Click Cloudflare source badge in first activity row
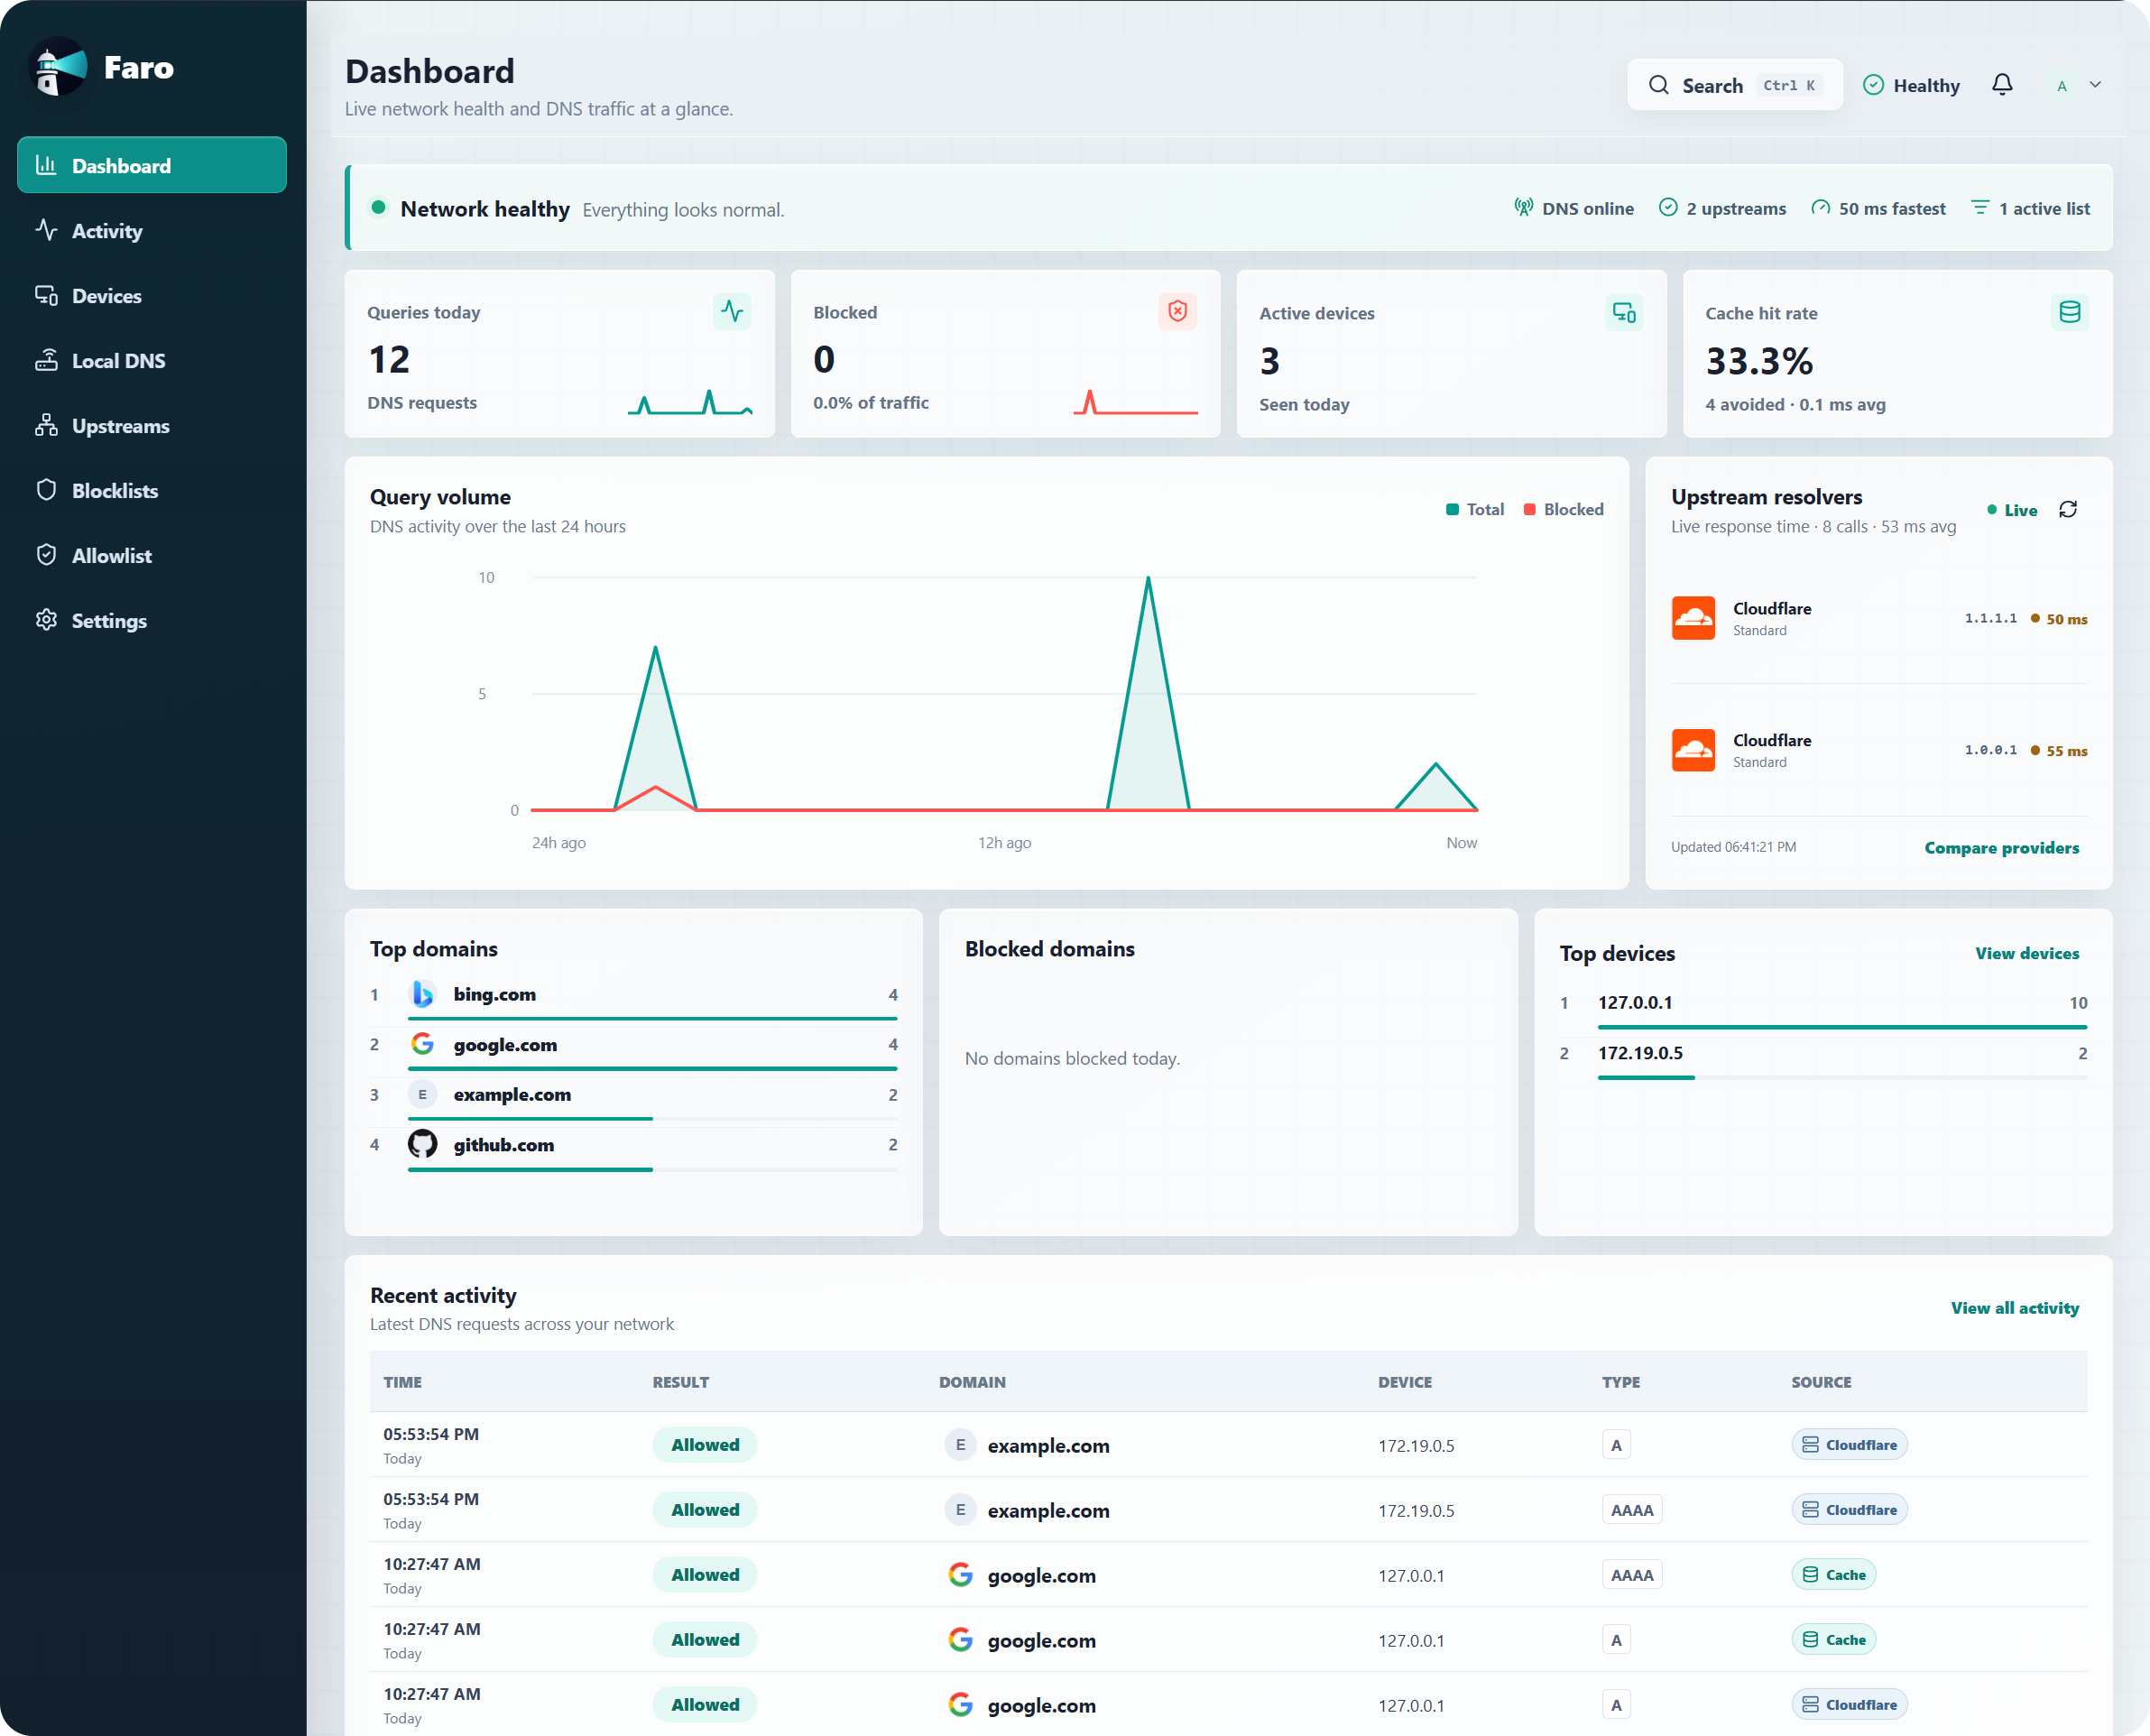This screenshot has height=1736, width=2150. click(x=1849, y=1444)
